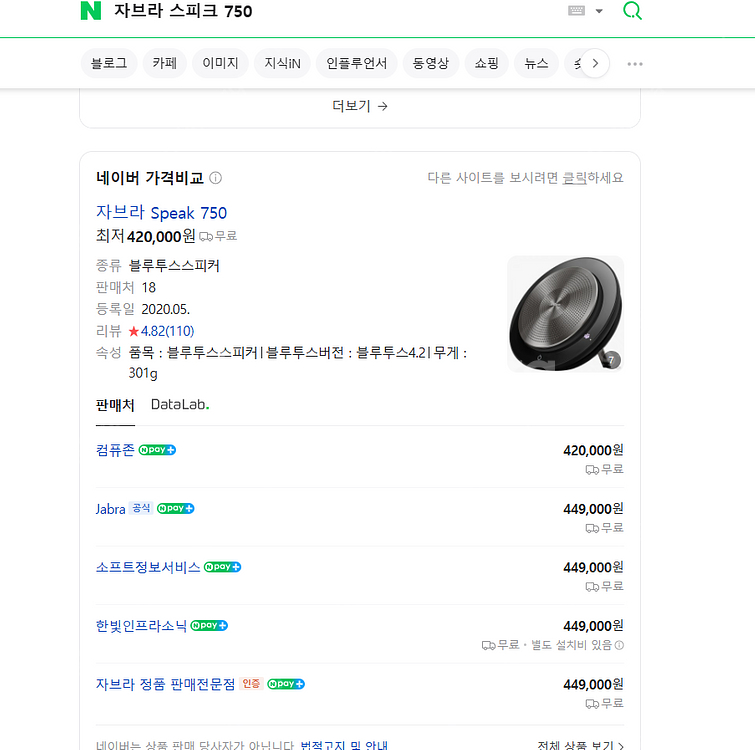Click the truck icon under 컴퓨존 price

[592, 470]
